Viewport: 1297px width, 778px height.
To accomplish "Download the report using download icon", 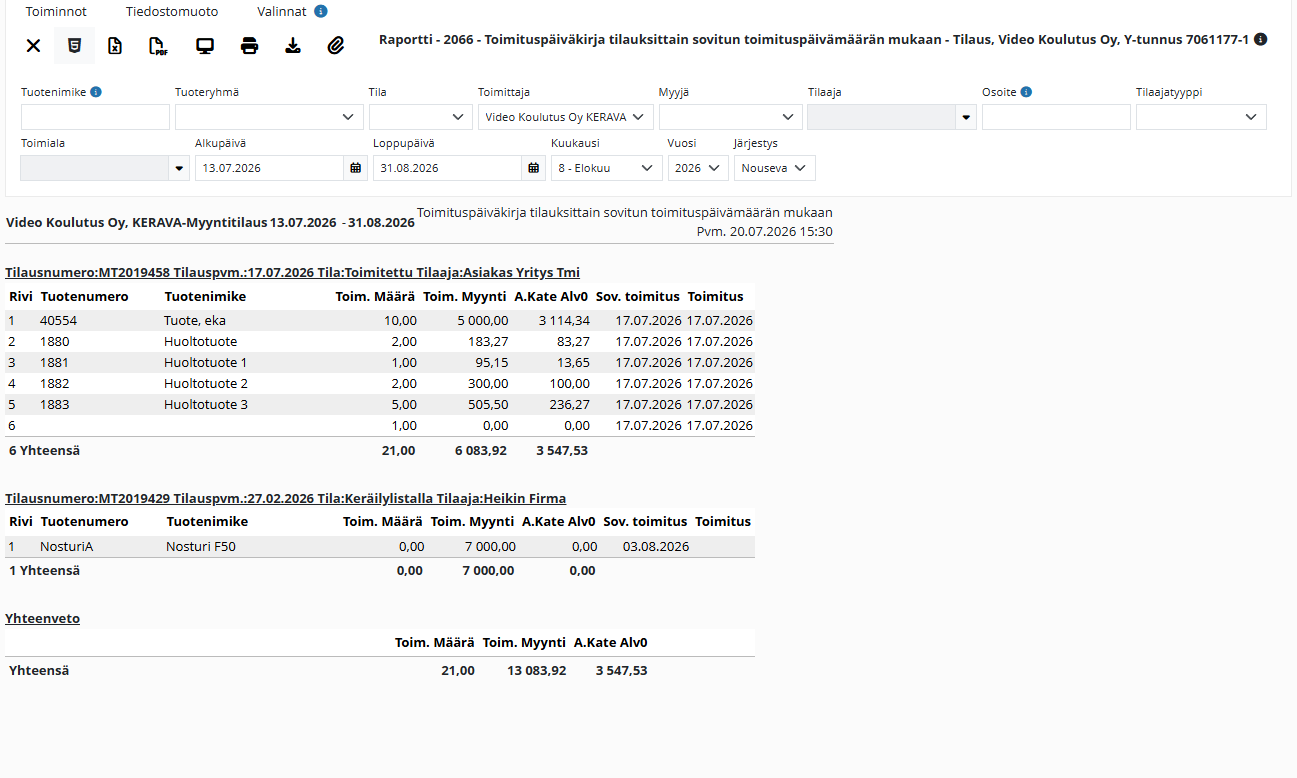I will [x=293, y=45].
